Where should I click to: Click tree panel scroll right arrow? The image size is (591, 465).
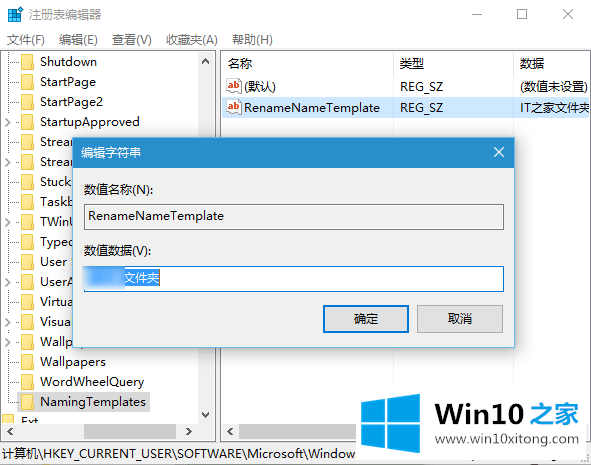[x=189, y=431]
